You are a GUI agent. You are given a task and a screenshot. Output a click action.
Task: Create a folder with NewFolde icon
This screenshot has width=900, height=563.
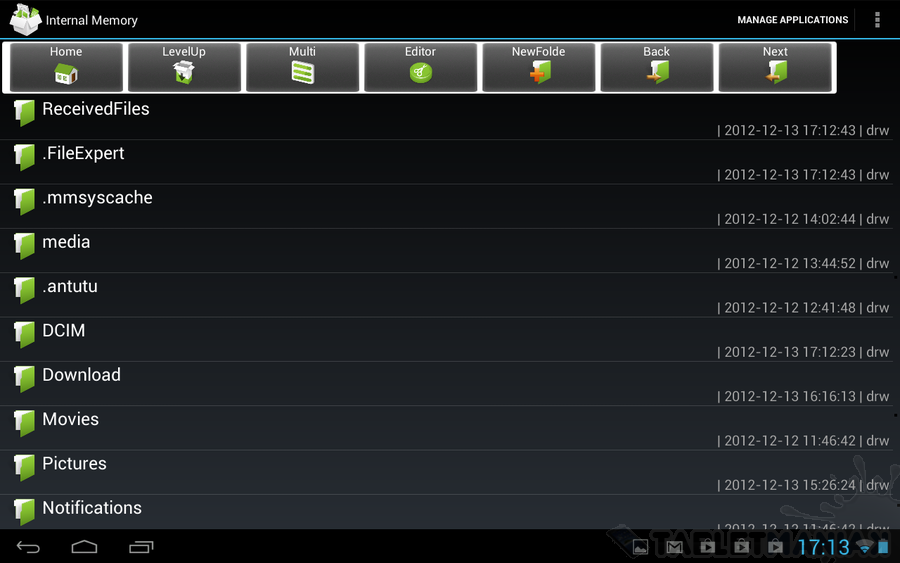tap(539, 73)
